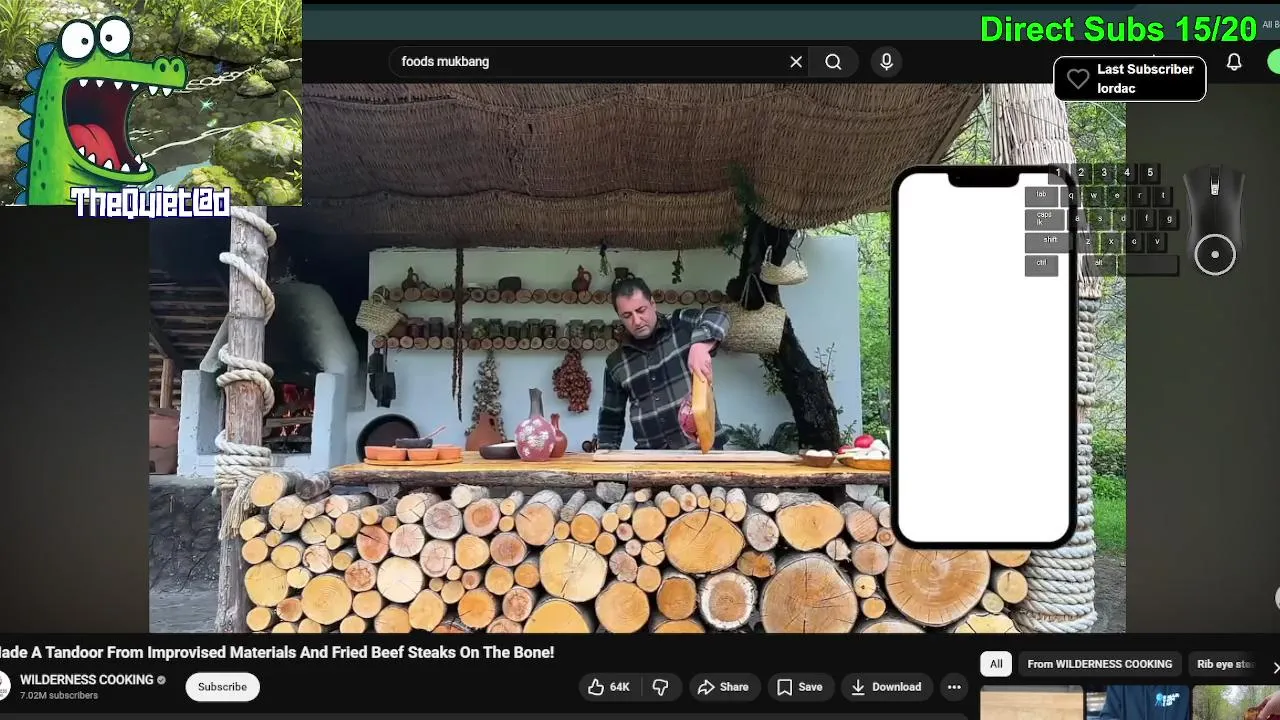Viewport: 1280px width, 720px height.
Task: Click the 'shift' key on keyboard overlay
Action: pyautogui.click(x=1050, y=241)
